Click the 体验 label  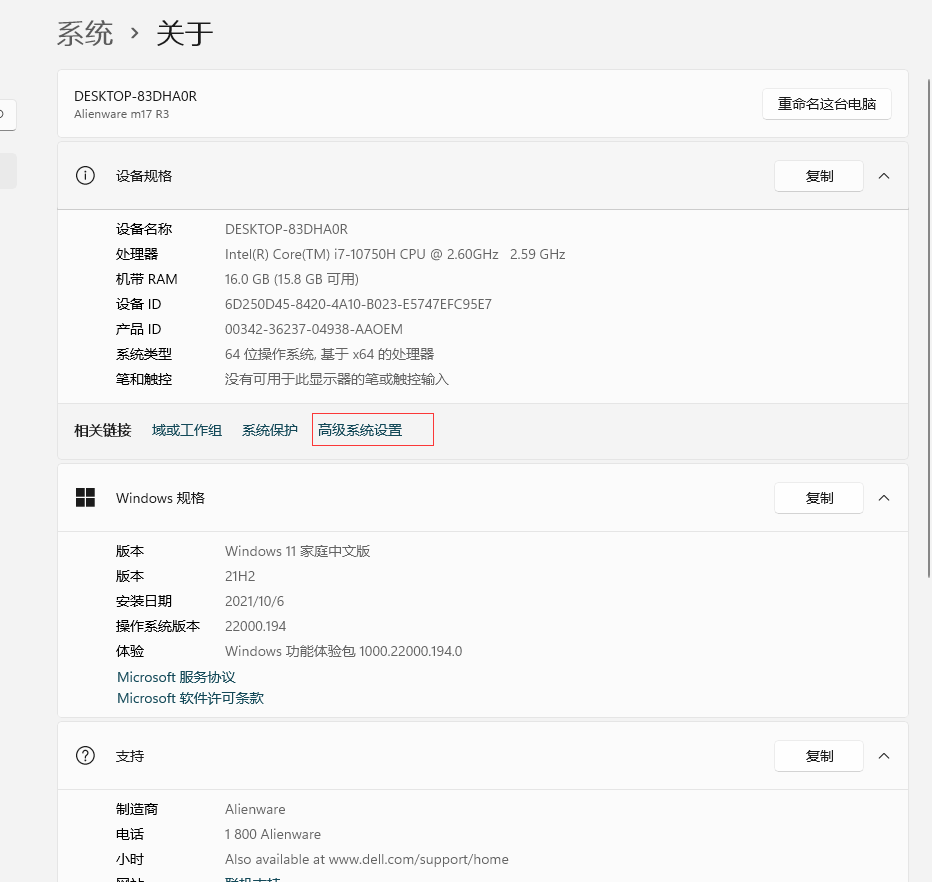click(x=130, y=651)
